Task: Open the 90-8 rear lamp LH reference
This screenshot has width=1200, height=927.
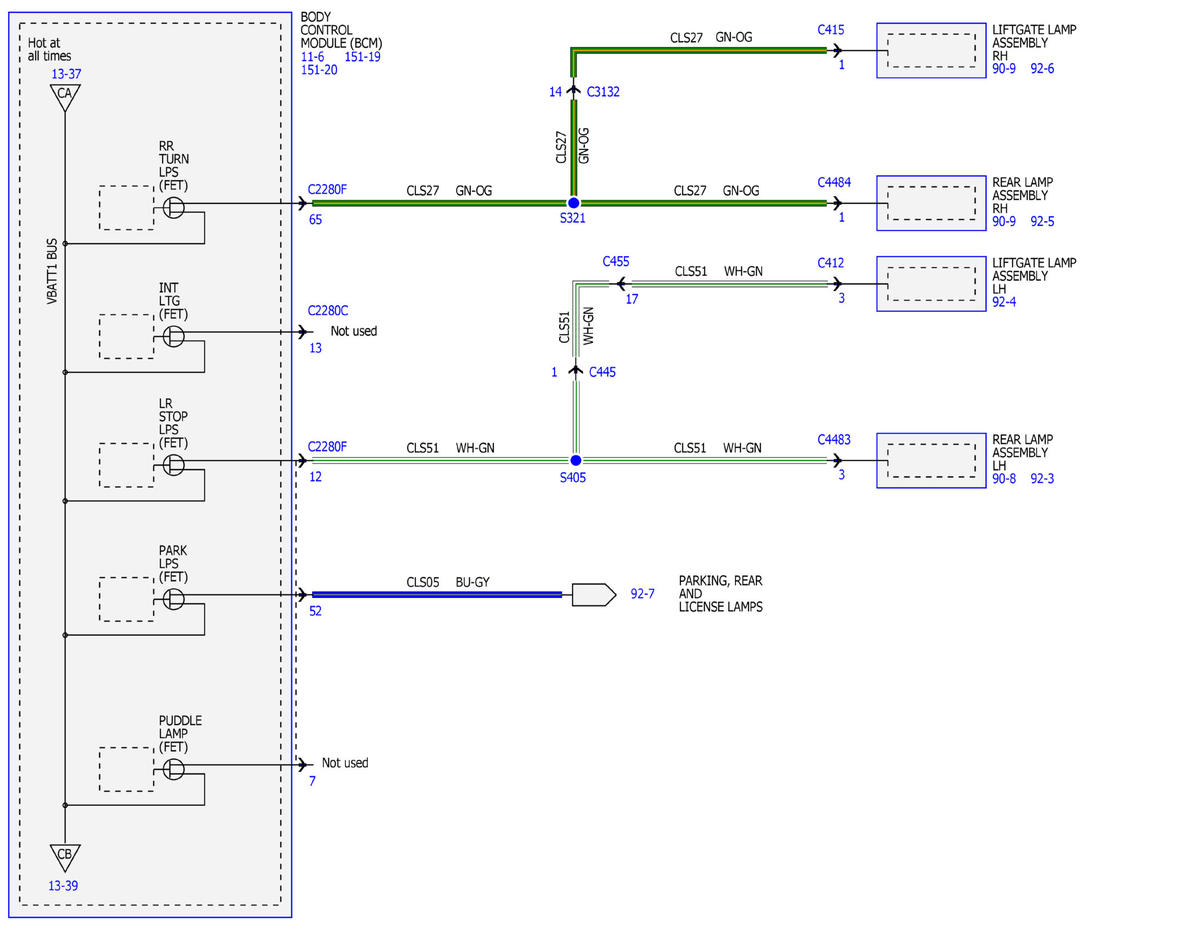Action: tap(1004, 478)
